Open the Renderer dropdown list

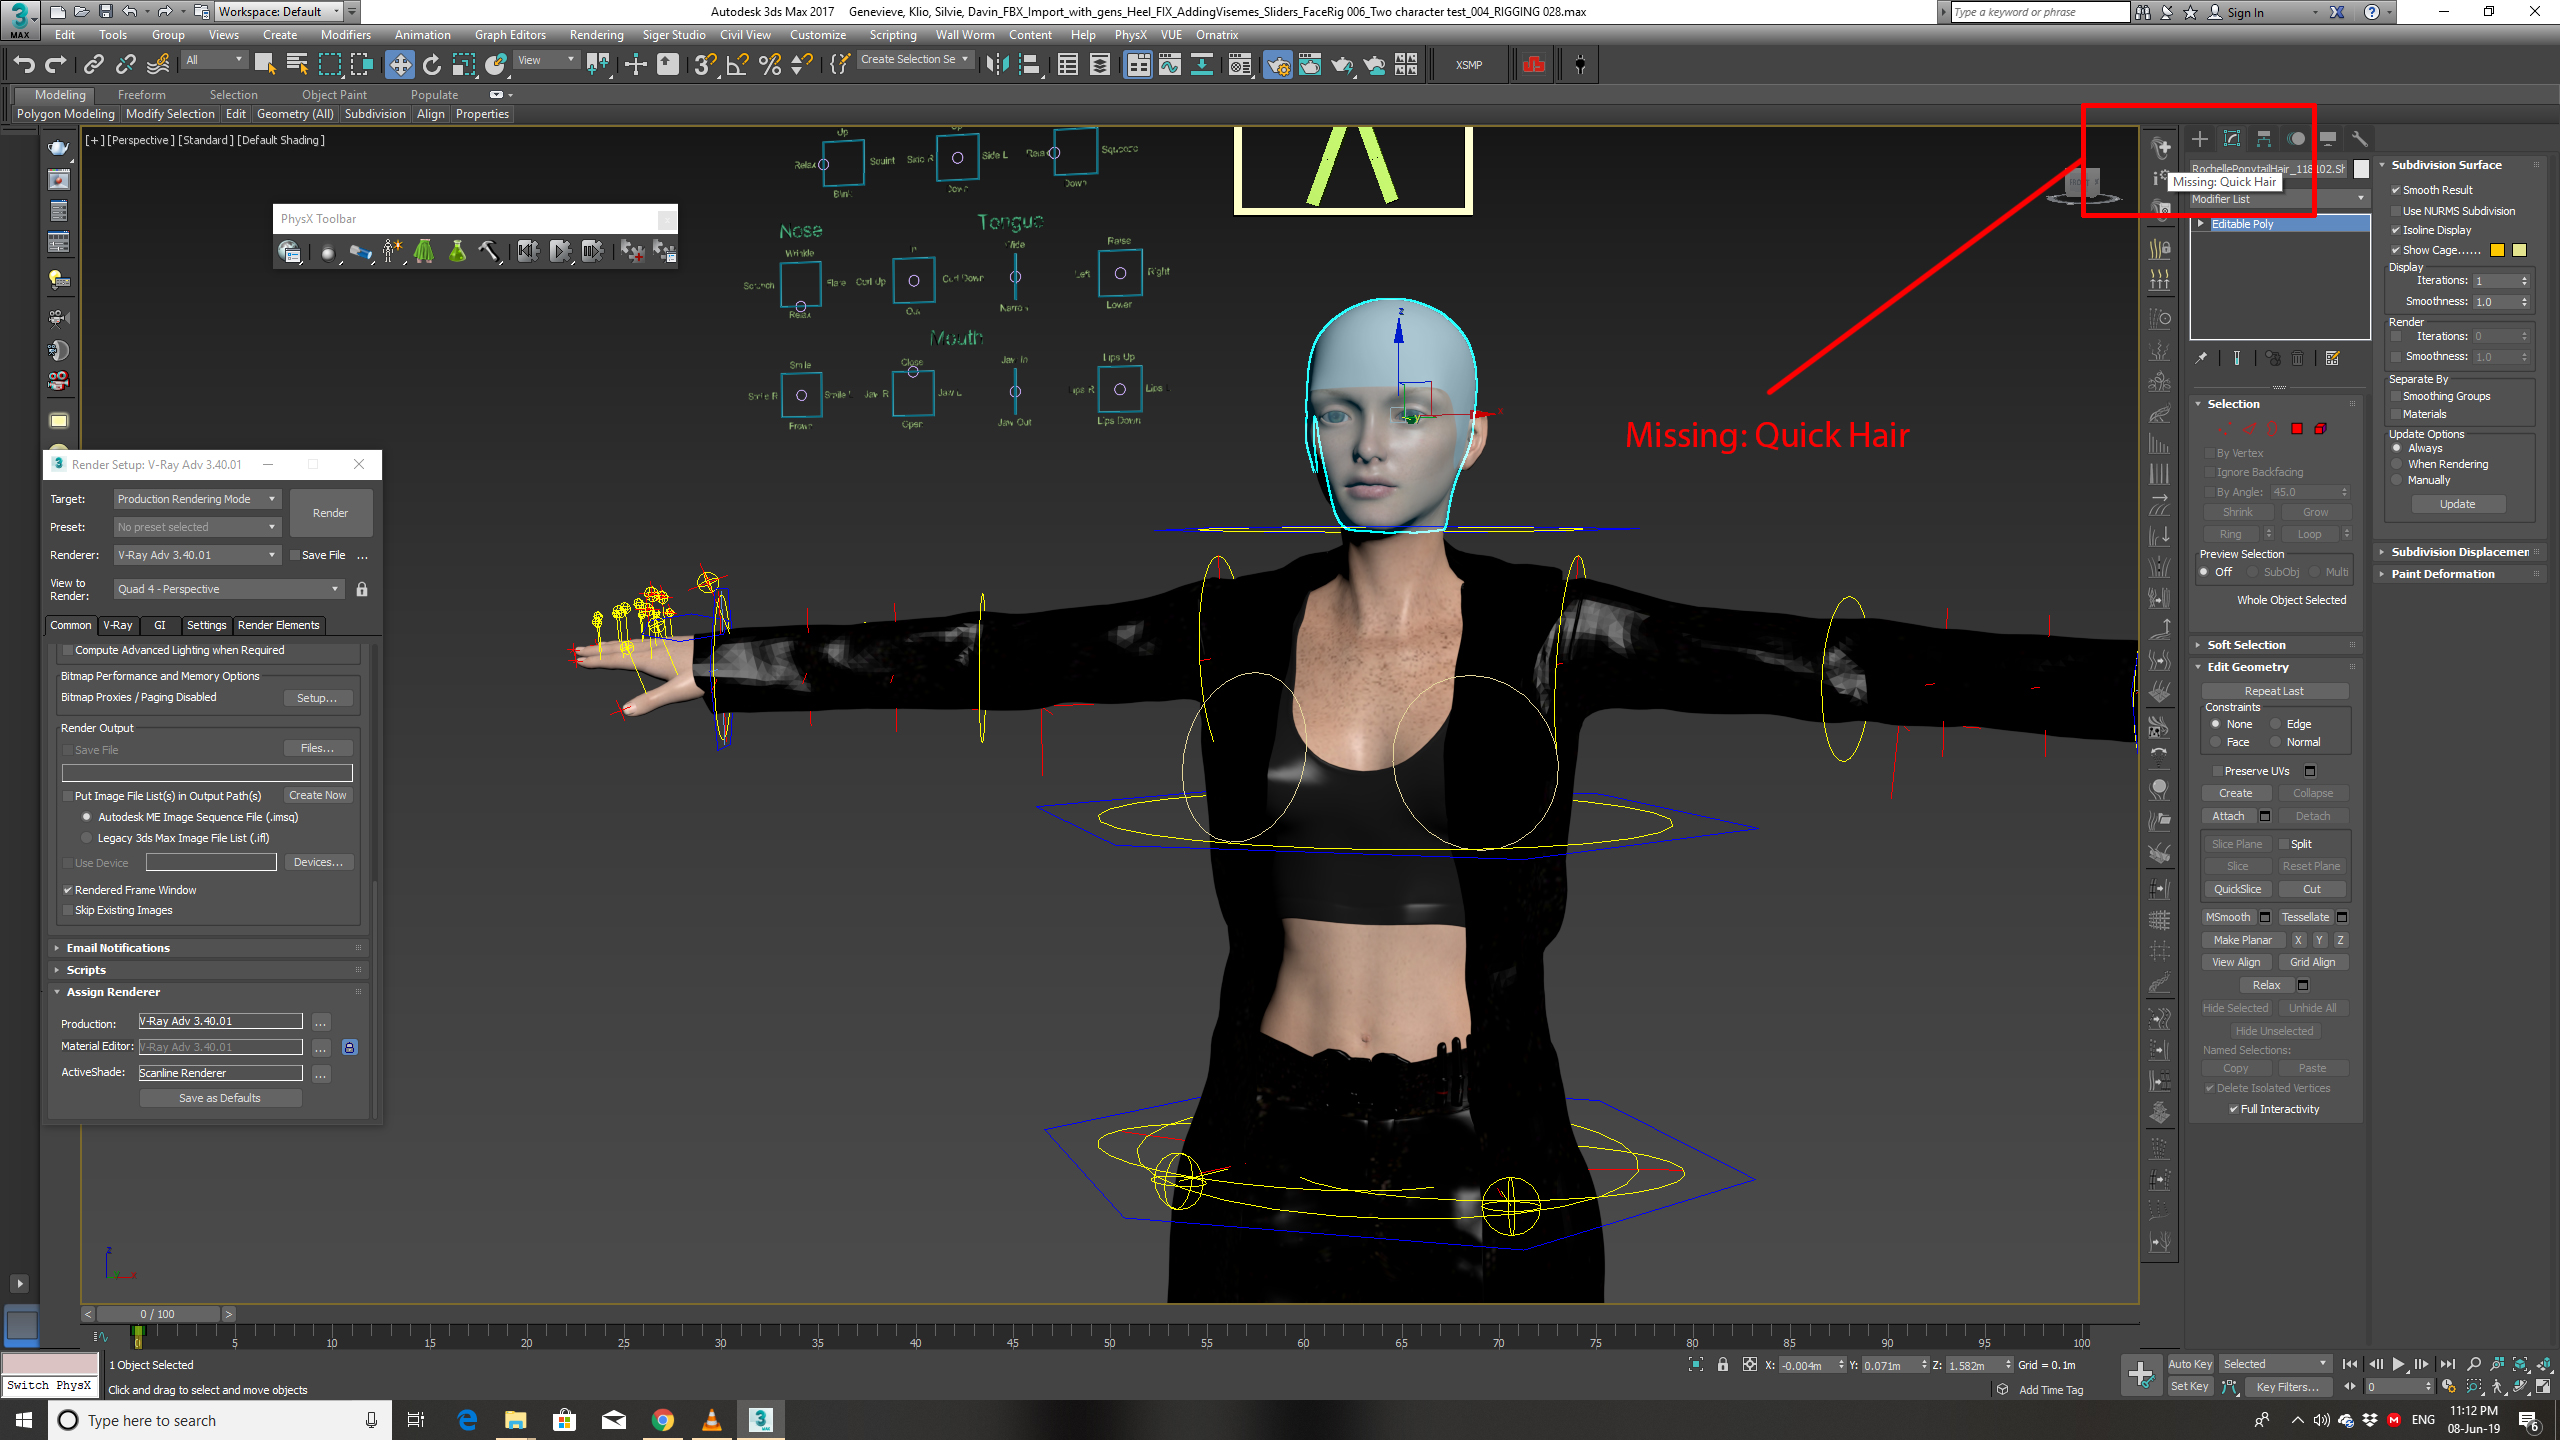point(196,555)
